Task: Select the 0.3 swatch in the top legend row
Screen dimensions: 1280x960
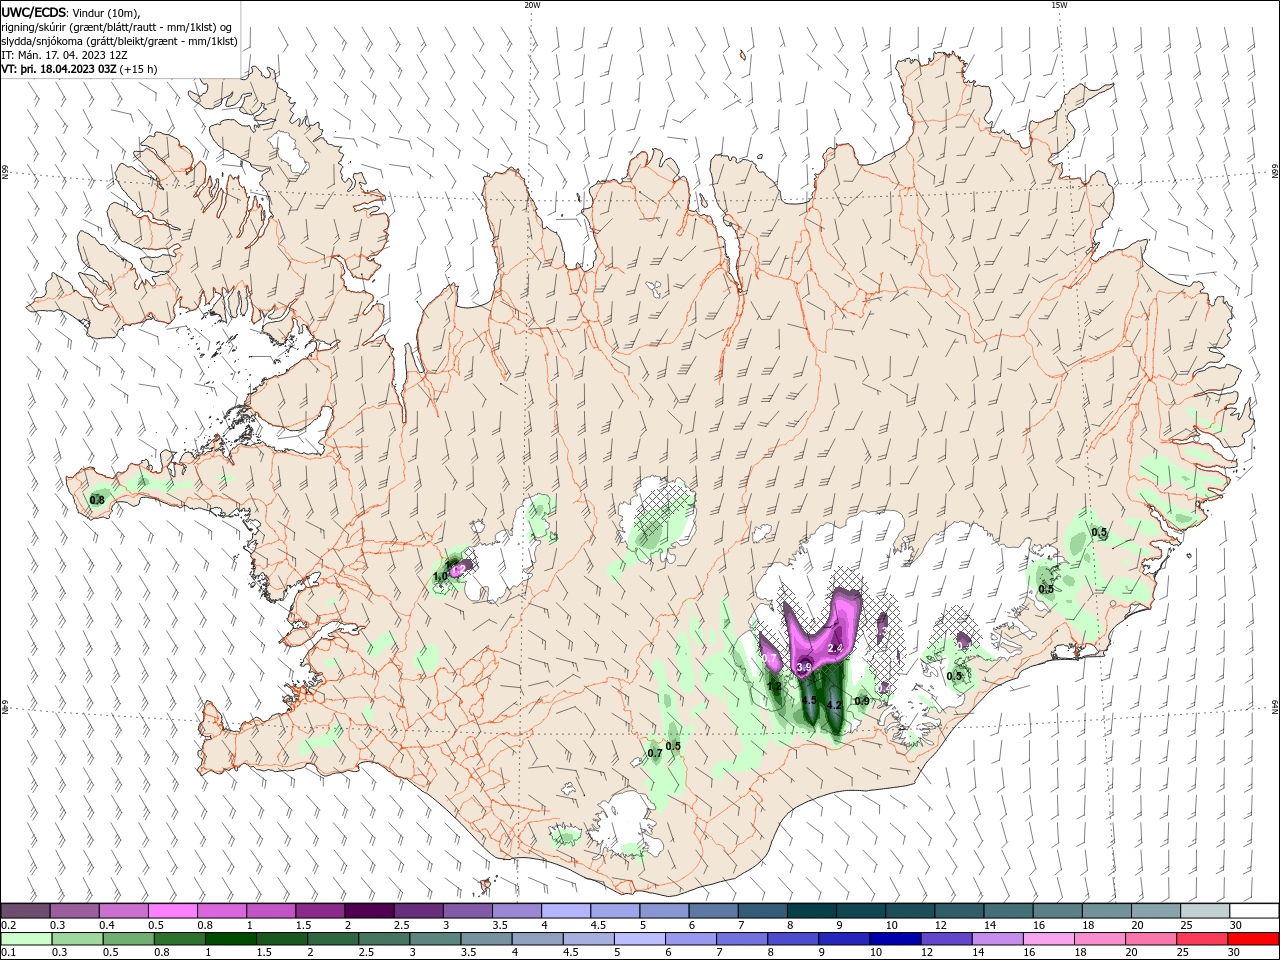Action: pos(74,911)
